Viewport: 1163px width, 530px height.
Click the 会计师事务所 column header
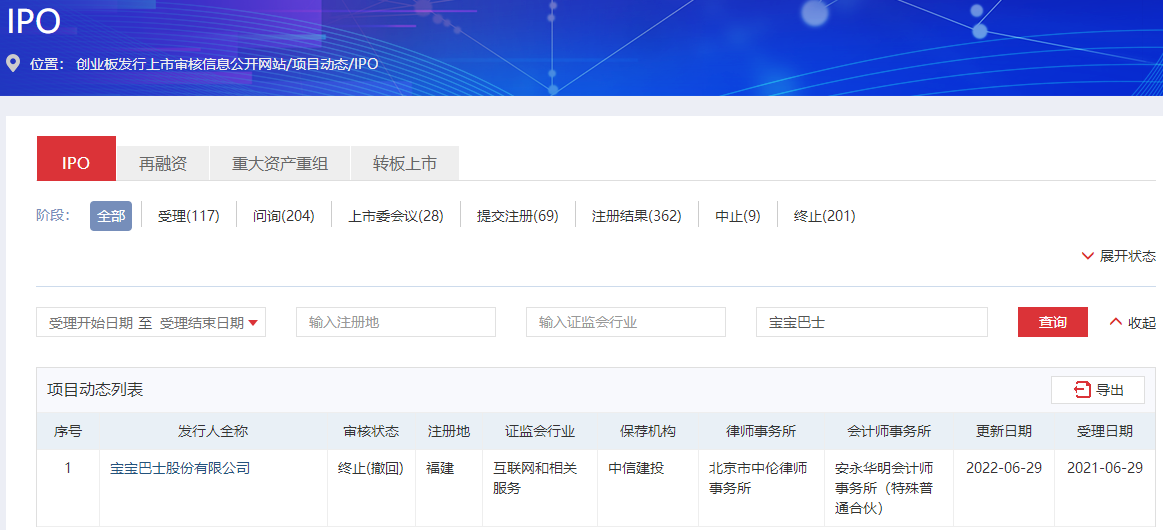coord(889,431)
